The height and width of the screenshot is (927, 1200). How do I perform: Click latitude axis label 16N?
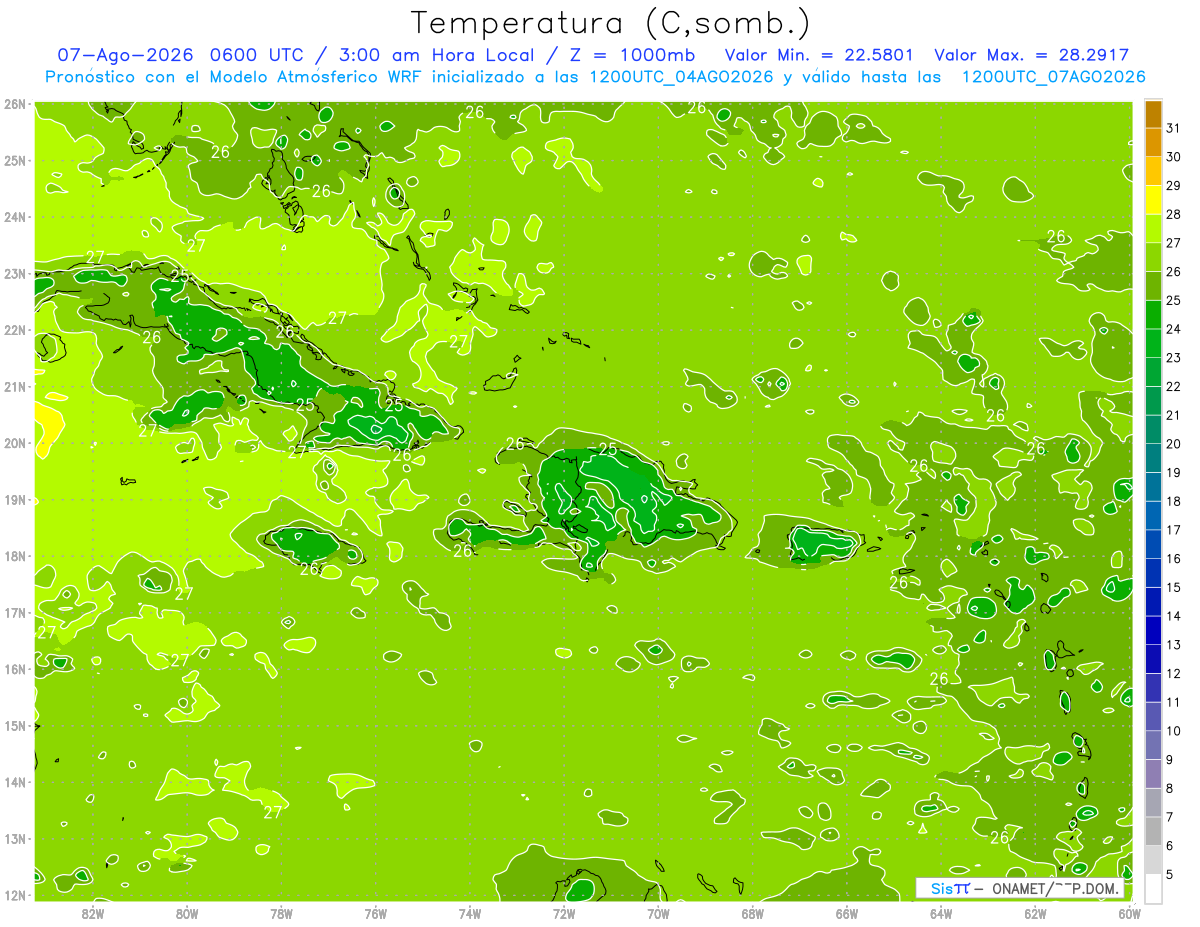coord(15,669)
